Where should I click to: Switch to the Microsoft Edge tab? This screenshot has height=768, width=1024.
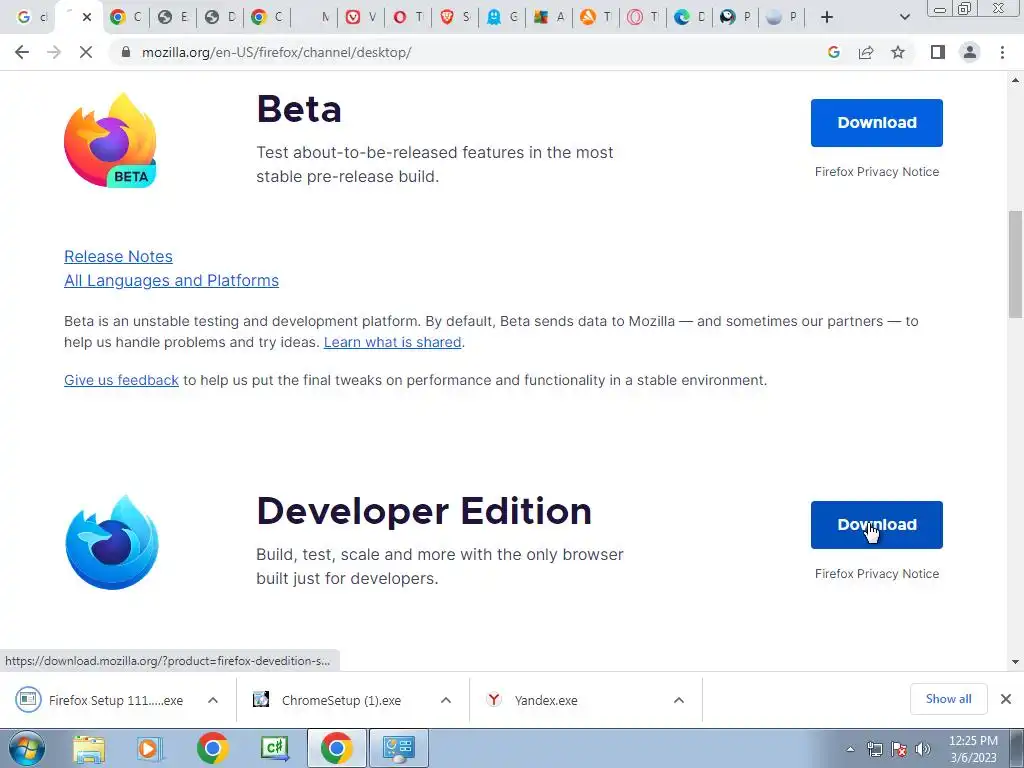point(690,17)
